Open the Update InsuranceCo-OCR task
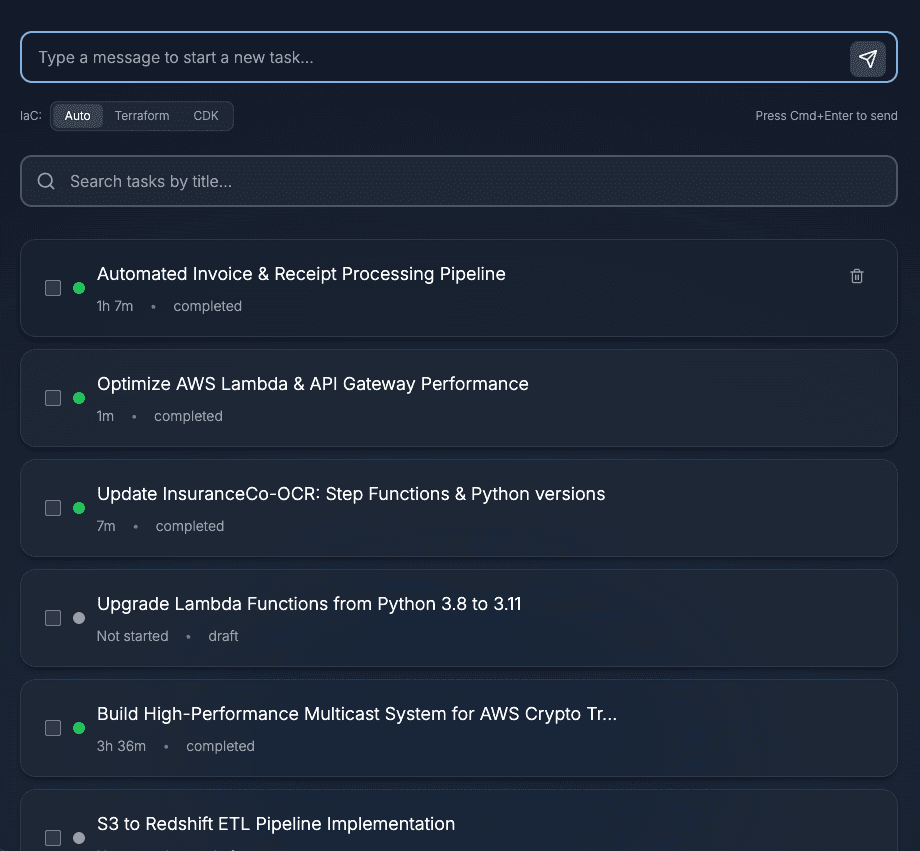This screenshot has height=851, width=920. 350,493
